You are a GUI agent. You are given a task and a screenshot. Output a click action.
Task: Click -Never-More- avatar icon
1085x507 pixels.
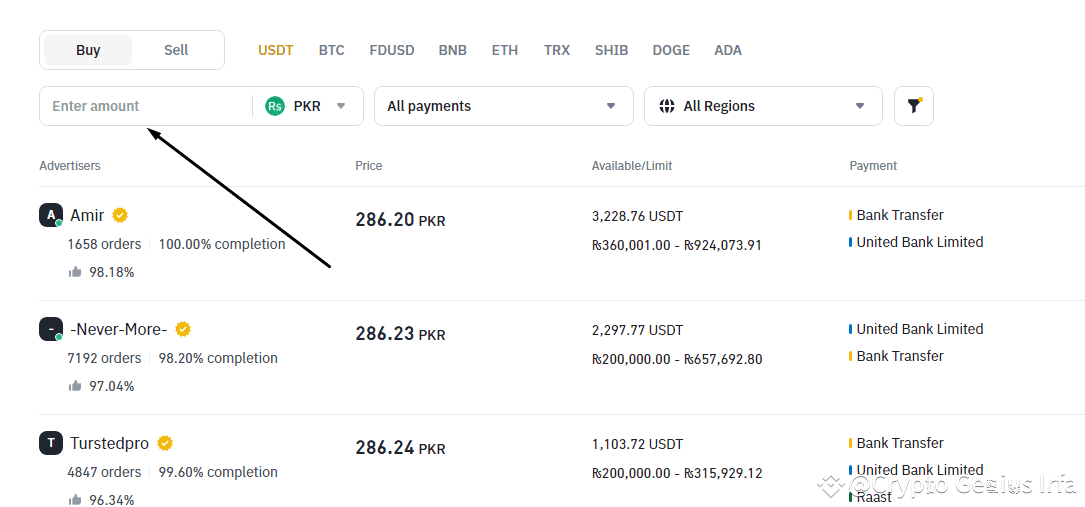tap(51, 329)
